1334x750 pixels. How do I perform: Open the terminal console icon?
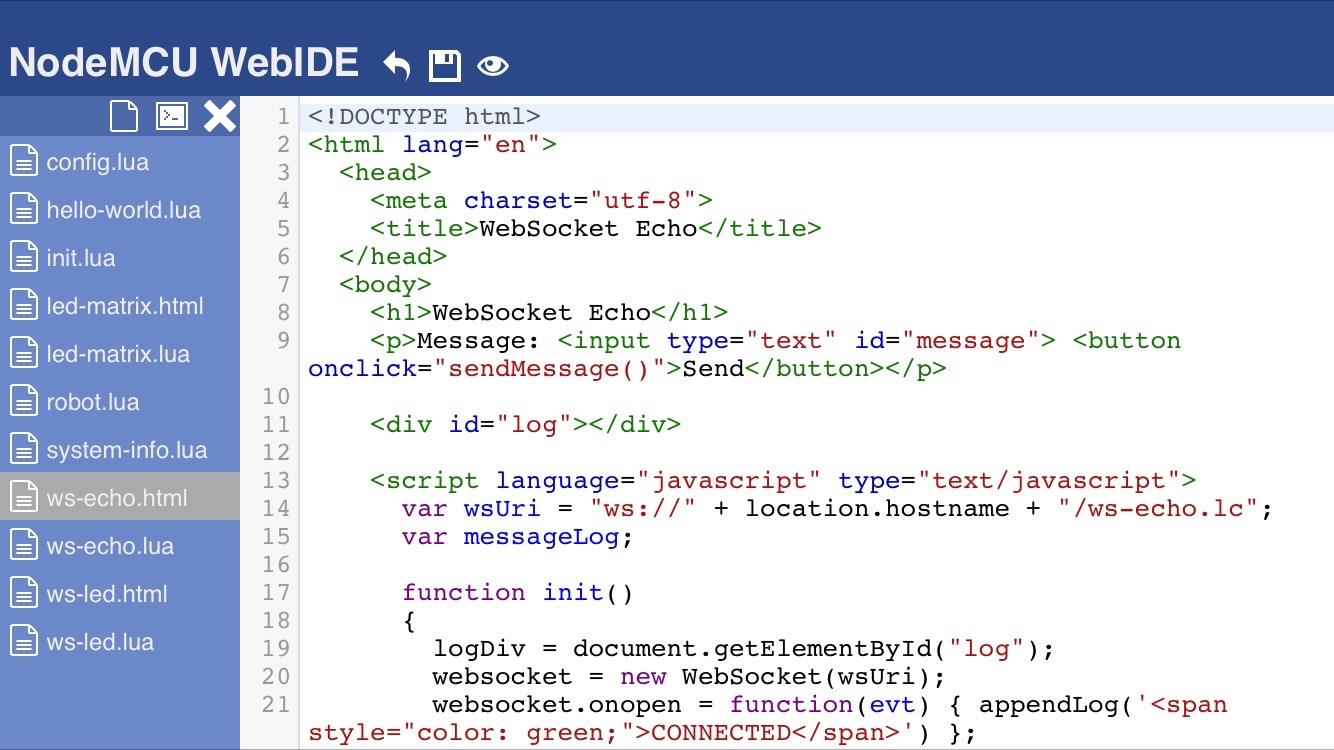coord(172,116)
